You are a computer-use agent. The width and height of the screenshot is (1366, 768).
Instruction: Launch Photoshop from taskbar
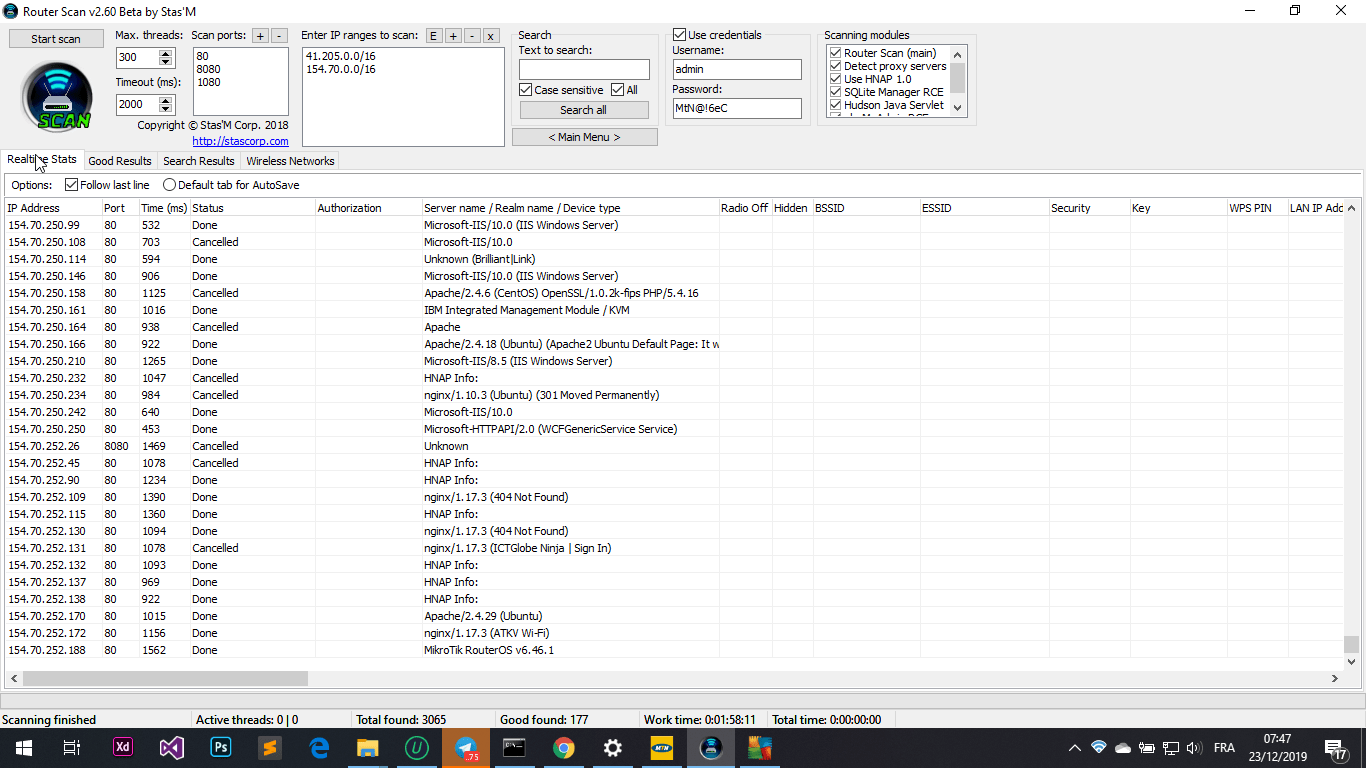coord(220,748)
